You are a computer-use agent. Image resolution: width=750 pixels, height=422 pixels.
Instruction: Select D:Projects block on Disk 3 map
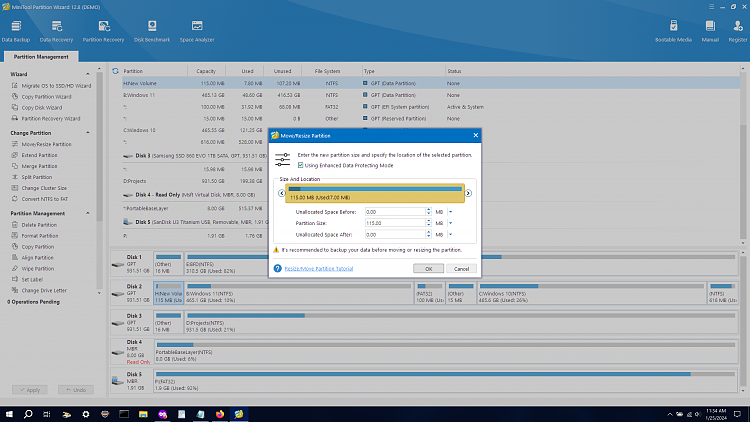[x=461, y=322]
